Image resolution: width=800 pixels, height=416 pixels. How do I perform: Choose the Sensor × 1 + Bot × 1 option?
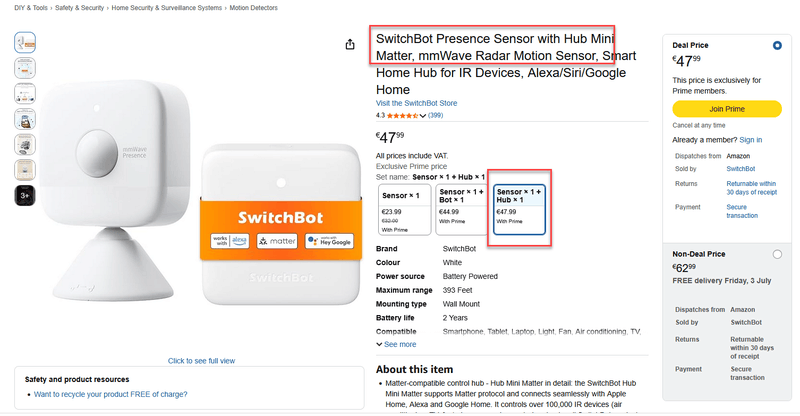(461, 210)
